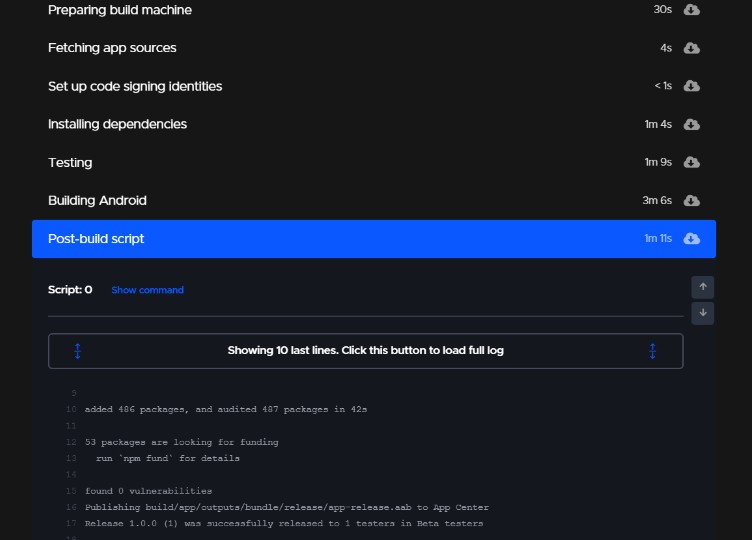The width and height of the screenshot is (752, 540).
Task: Click left expand arrows in load-log bar
Action: (78, 351)
